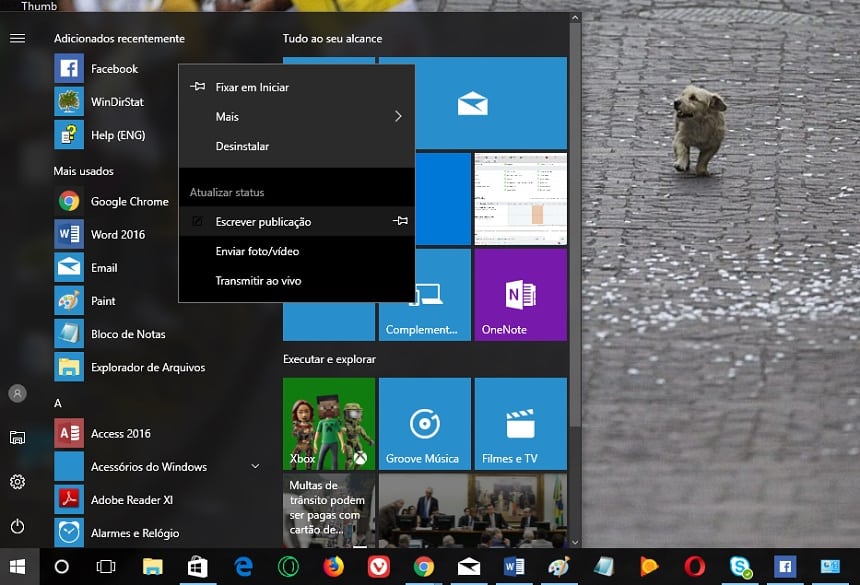Image resolution: width=860 pixels, height=585 pixels.
Task: Open the Xbox tile
Action: coord(329,424)
